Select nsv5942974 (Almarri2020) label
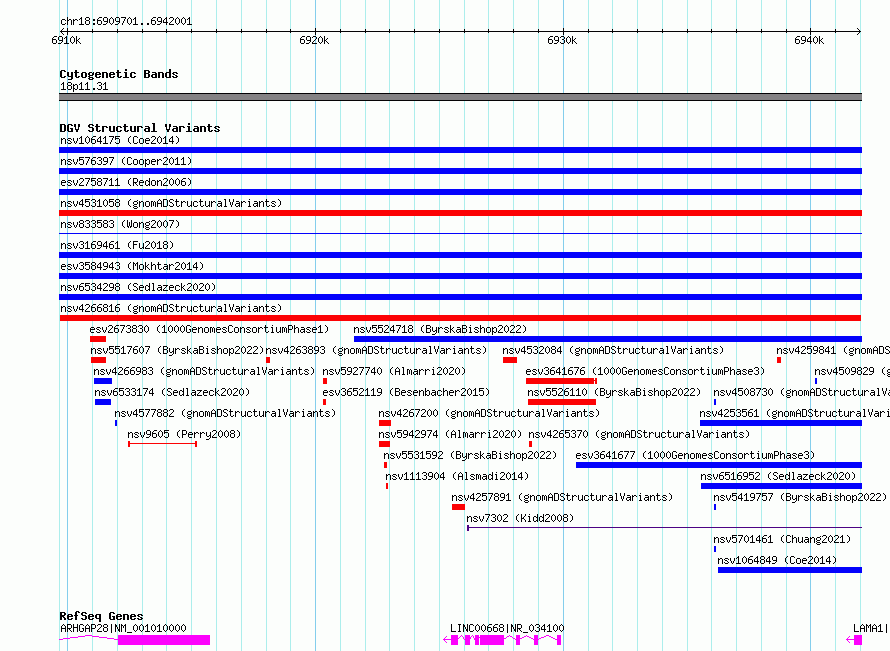Image resolution: width=890 pixels, height=651 pixels. 450,434
